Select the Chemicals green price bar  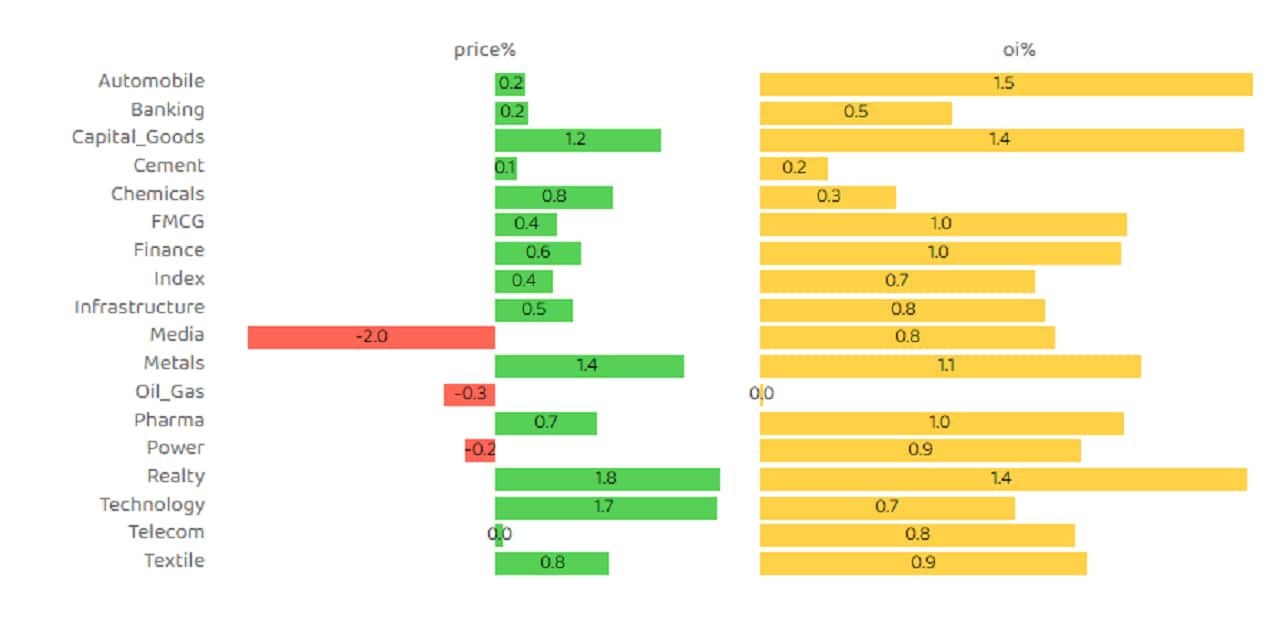[x=553, y=197]
